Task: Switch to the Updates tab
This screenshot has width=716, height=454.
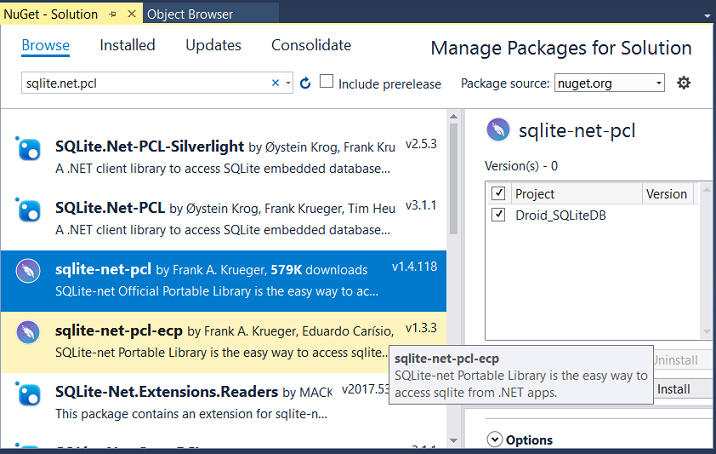Action: (x=213, y=45)
